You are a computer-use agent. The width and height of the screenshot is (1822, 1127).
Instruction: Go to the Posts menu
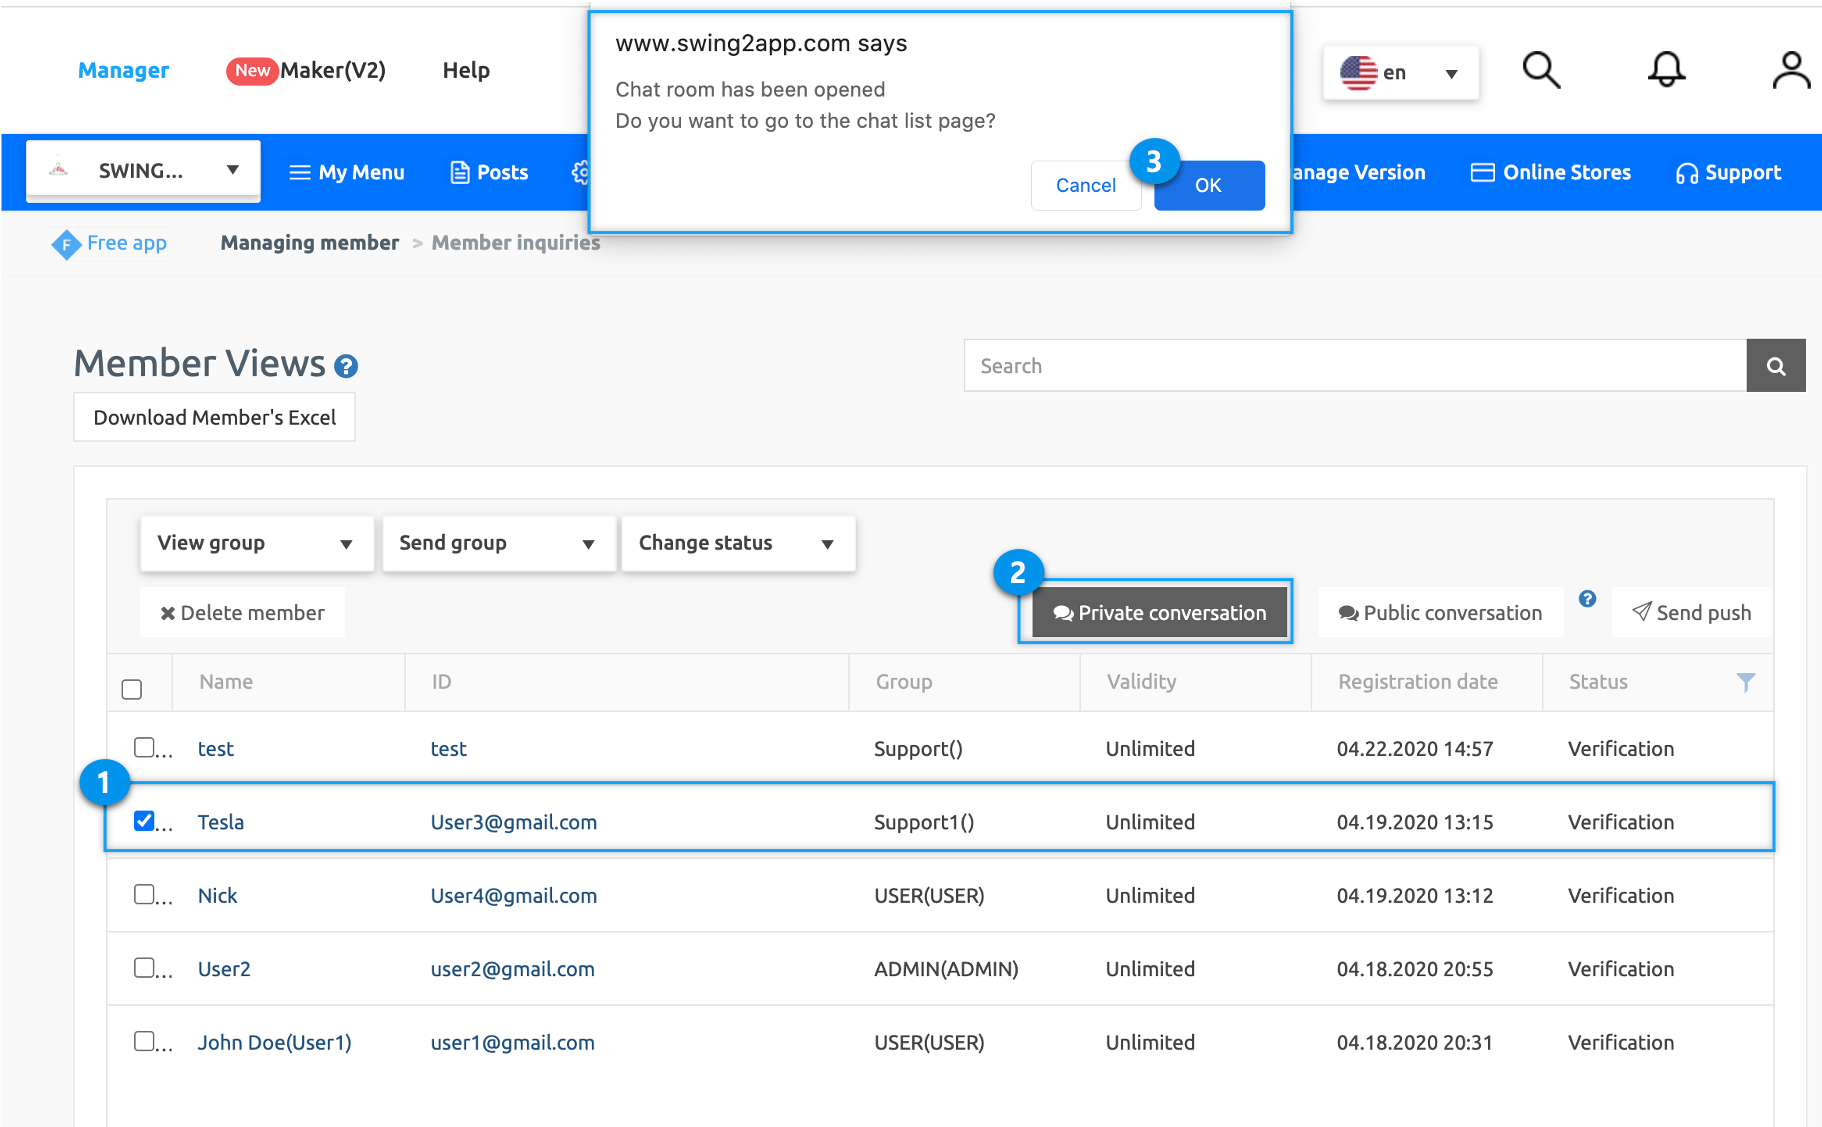tap(489, 172)
